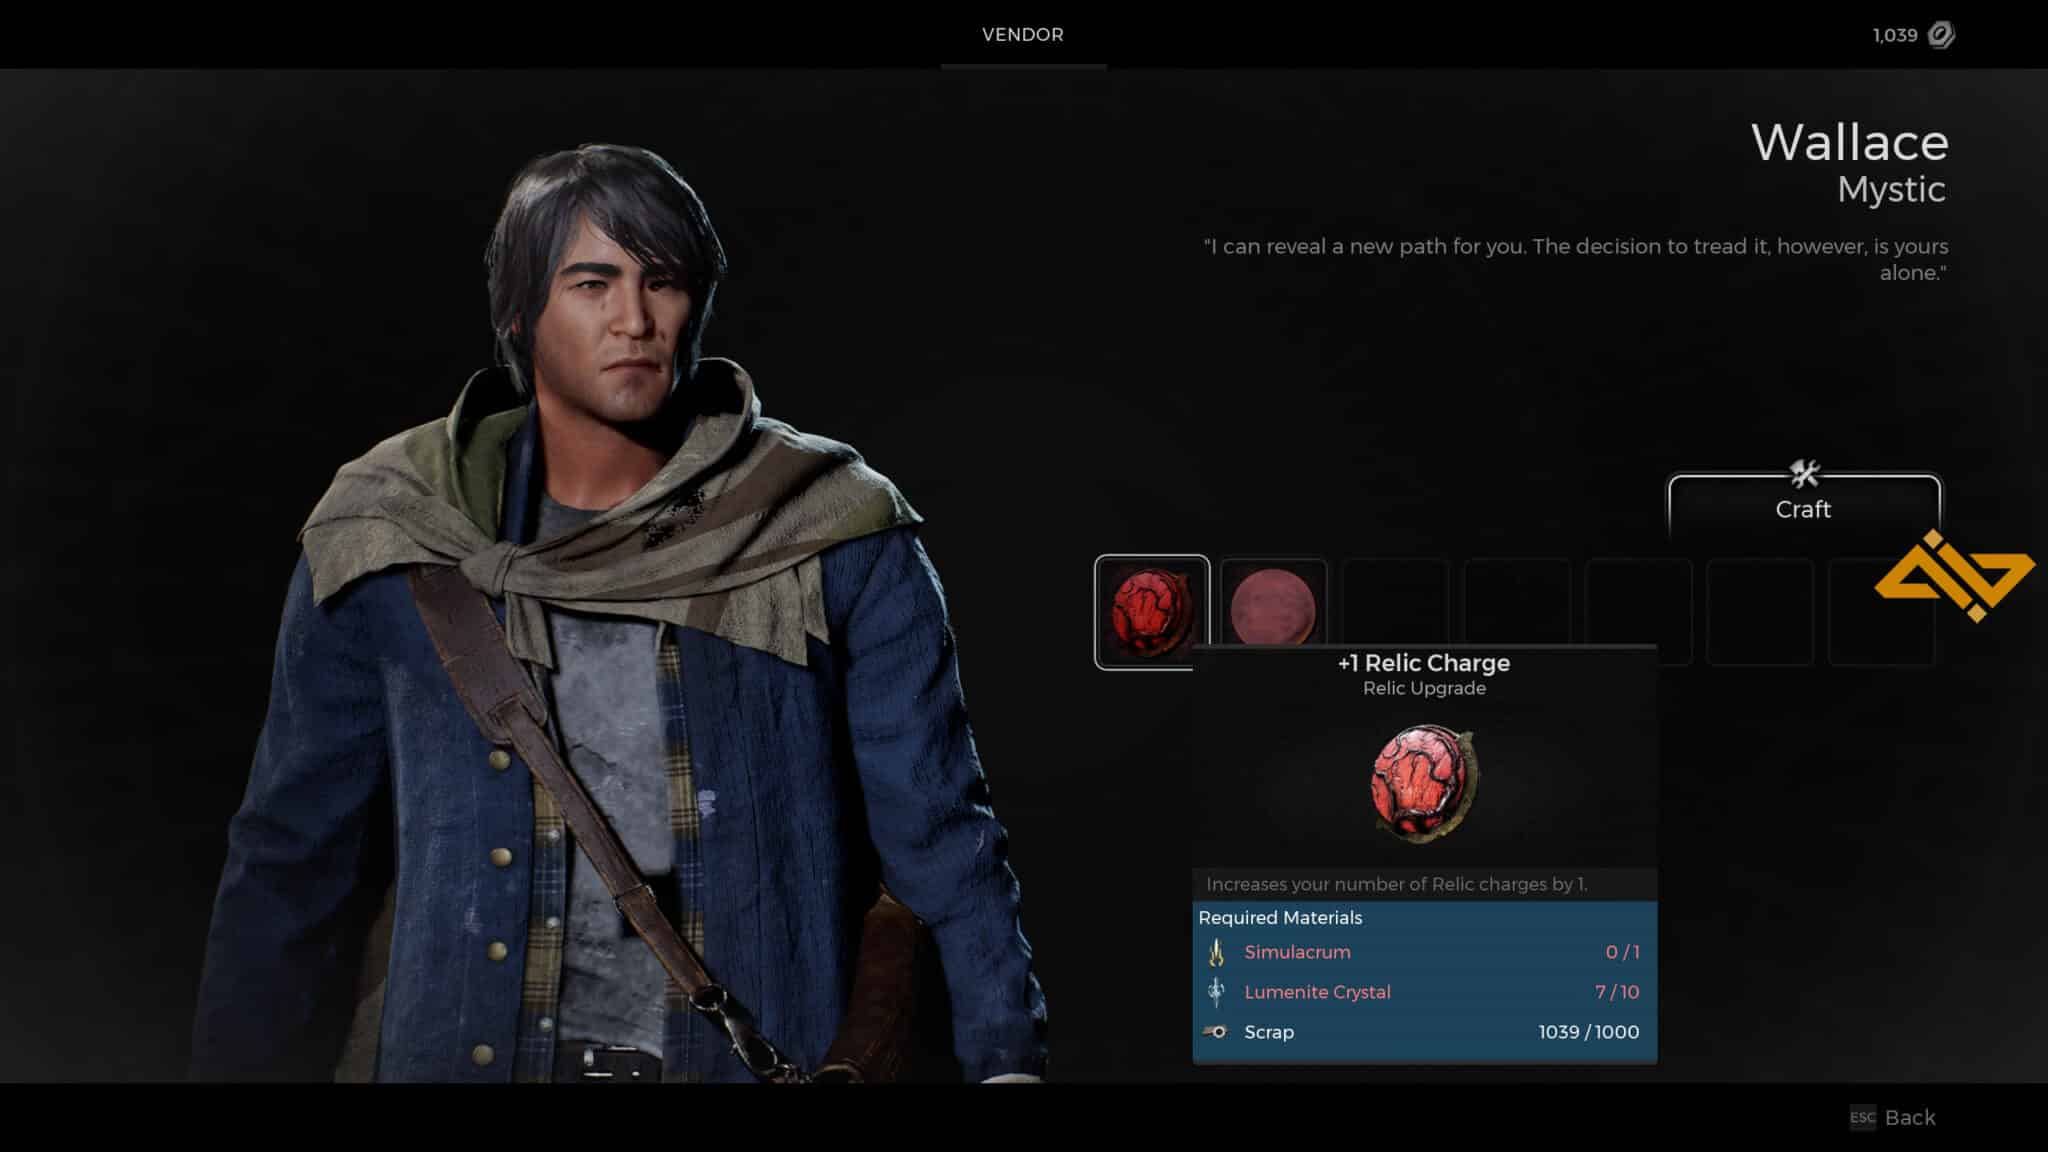Viewport: 2048px width, 1152px height.
Task: Click the relic charge description text
Action: point(1396,884)
